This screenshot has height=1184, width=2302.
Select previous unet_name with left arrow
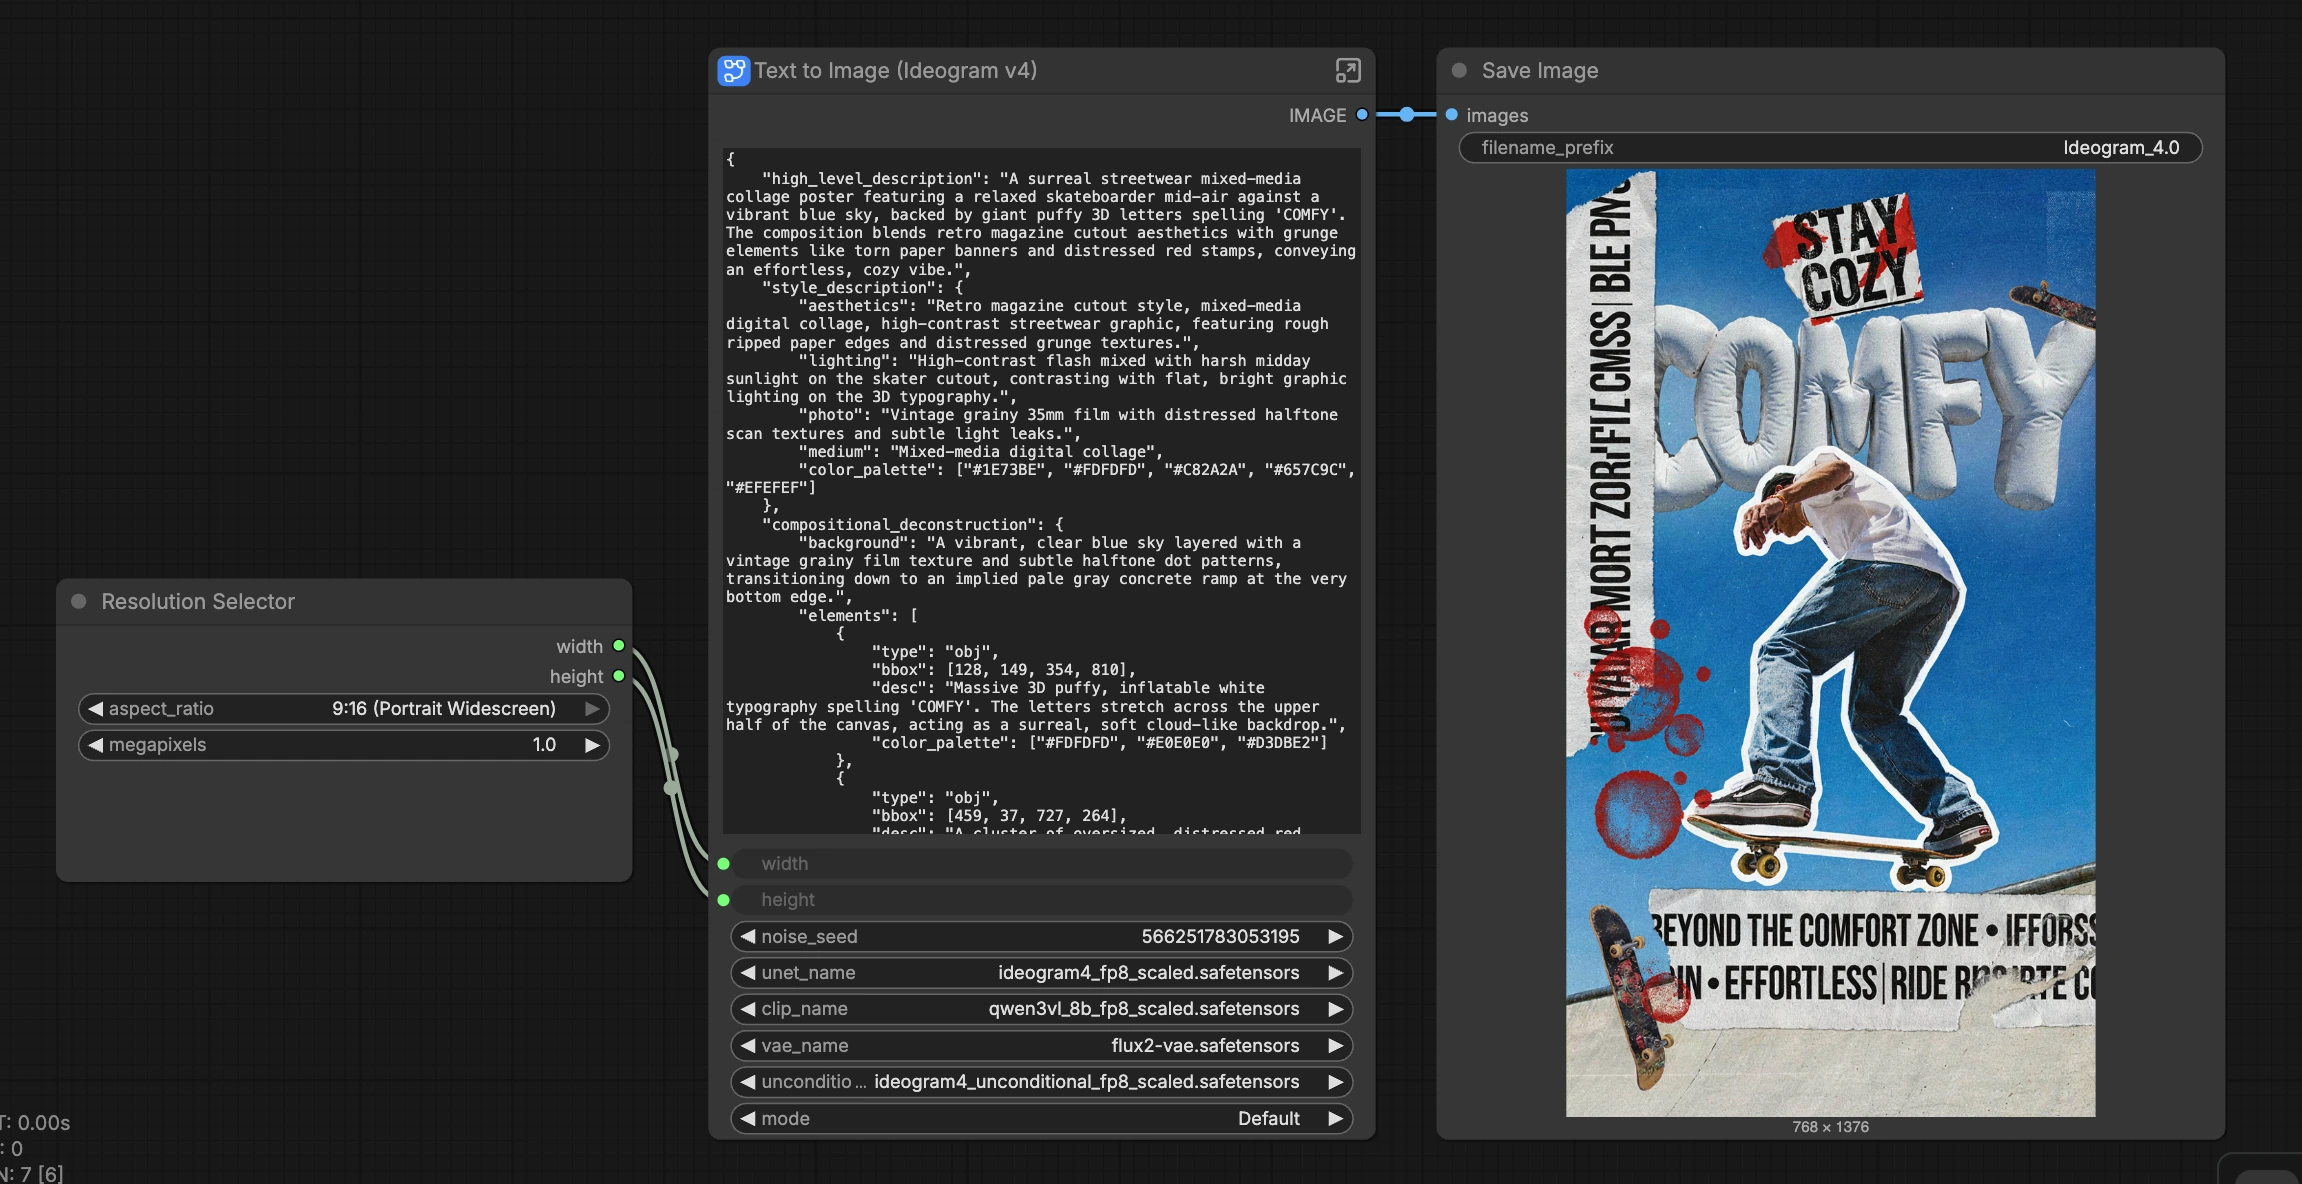748,973
